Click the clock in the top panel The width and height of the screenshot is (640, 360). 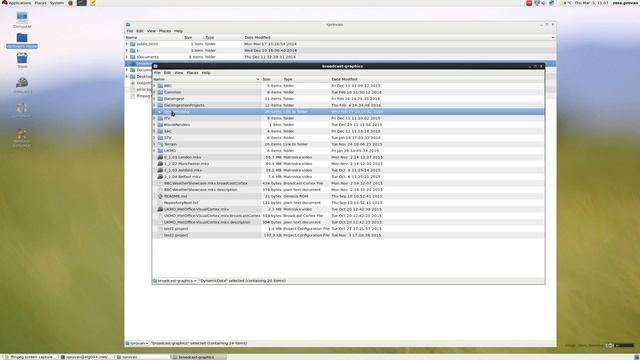click(591, 3)
